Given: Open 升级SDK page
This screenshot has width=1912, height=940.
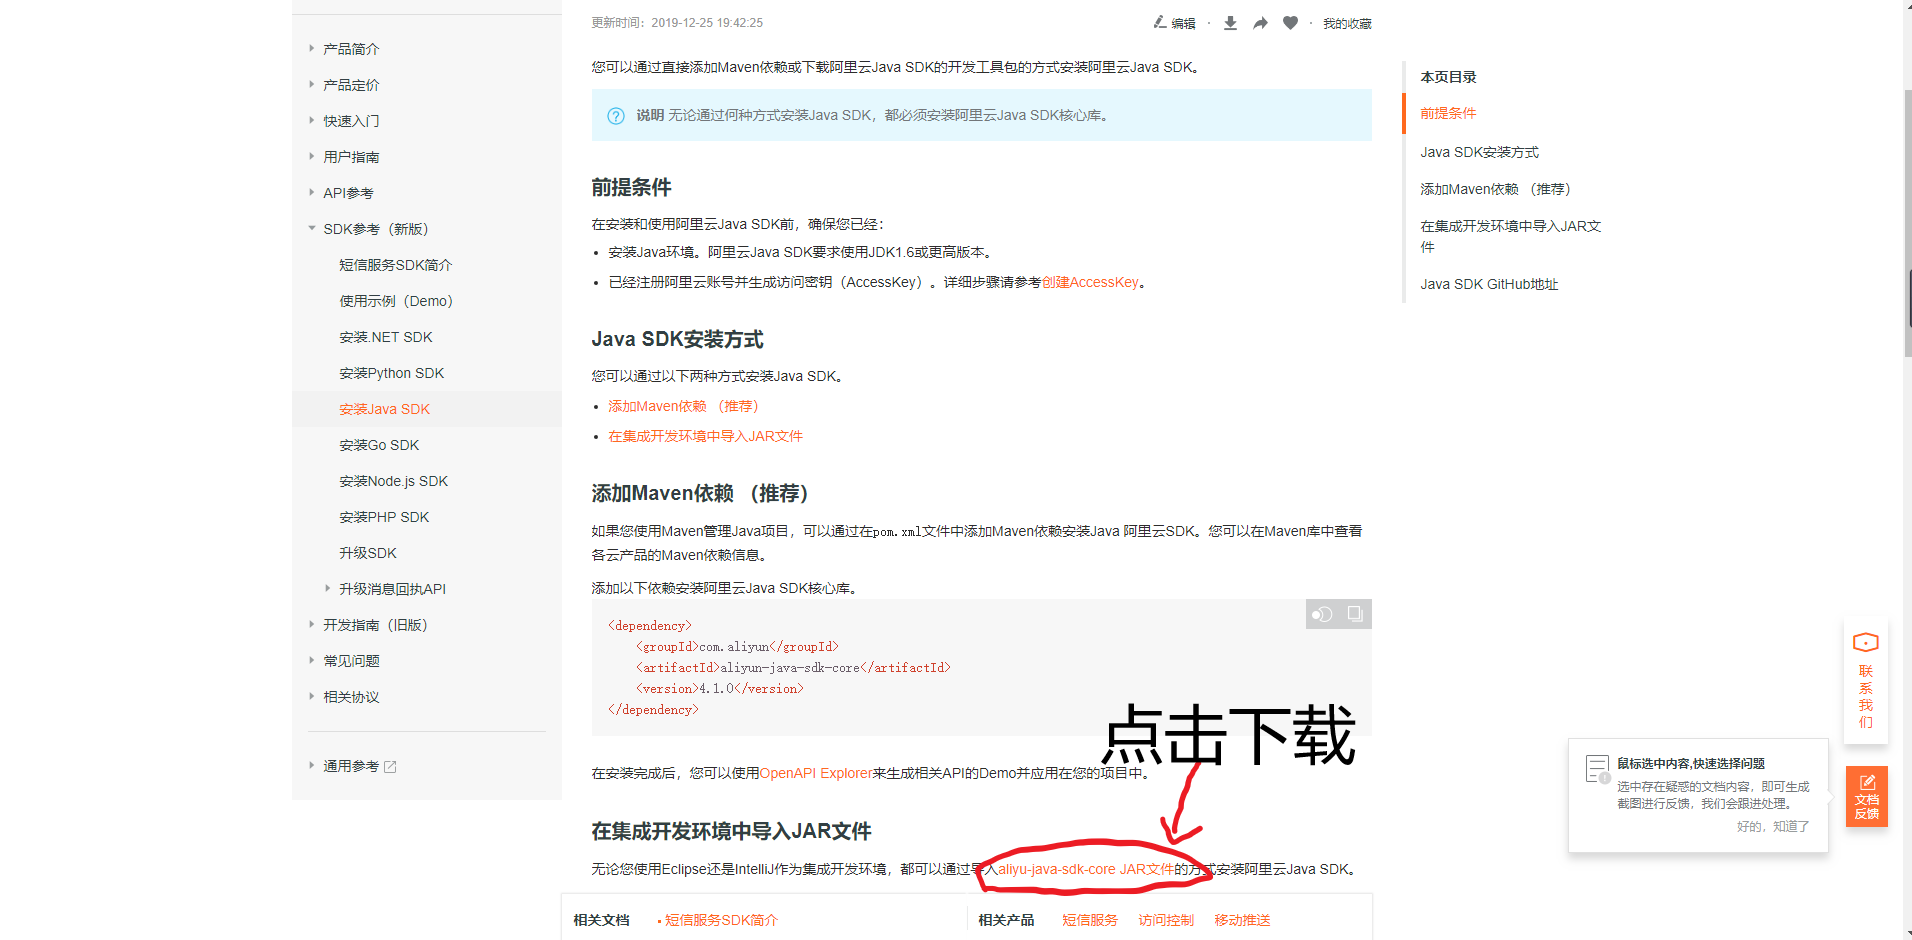Looking at the screenshot, I should coord(367,553).
